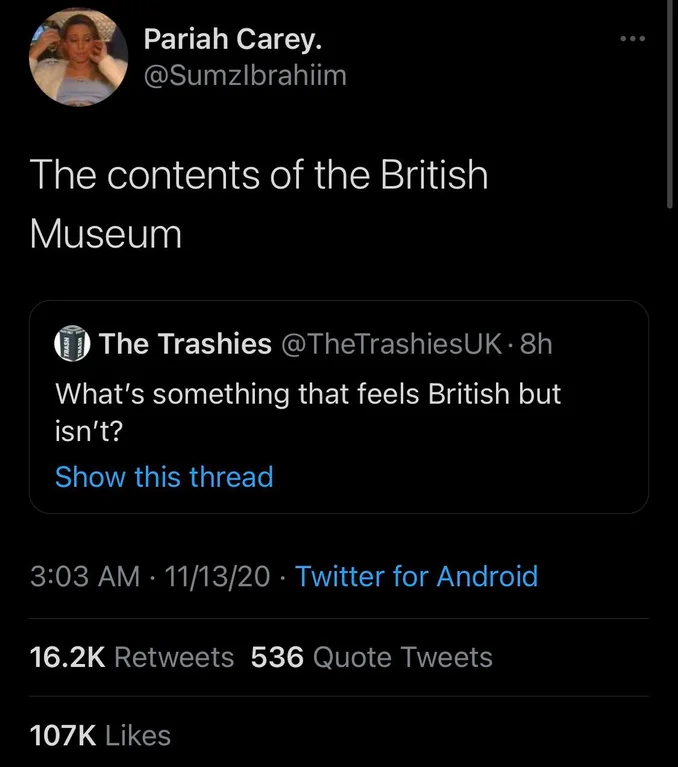View the 107K Likes list

(100, 735)
